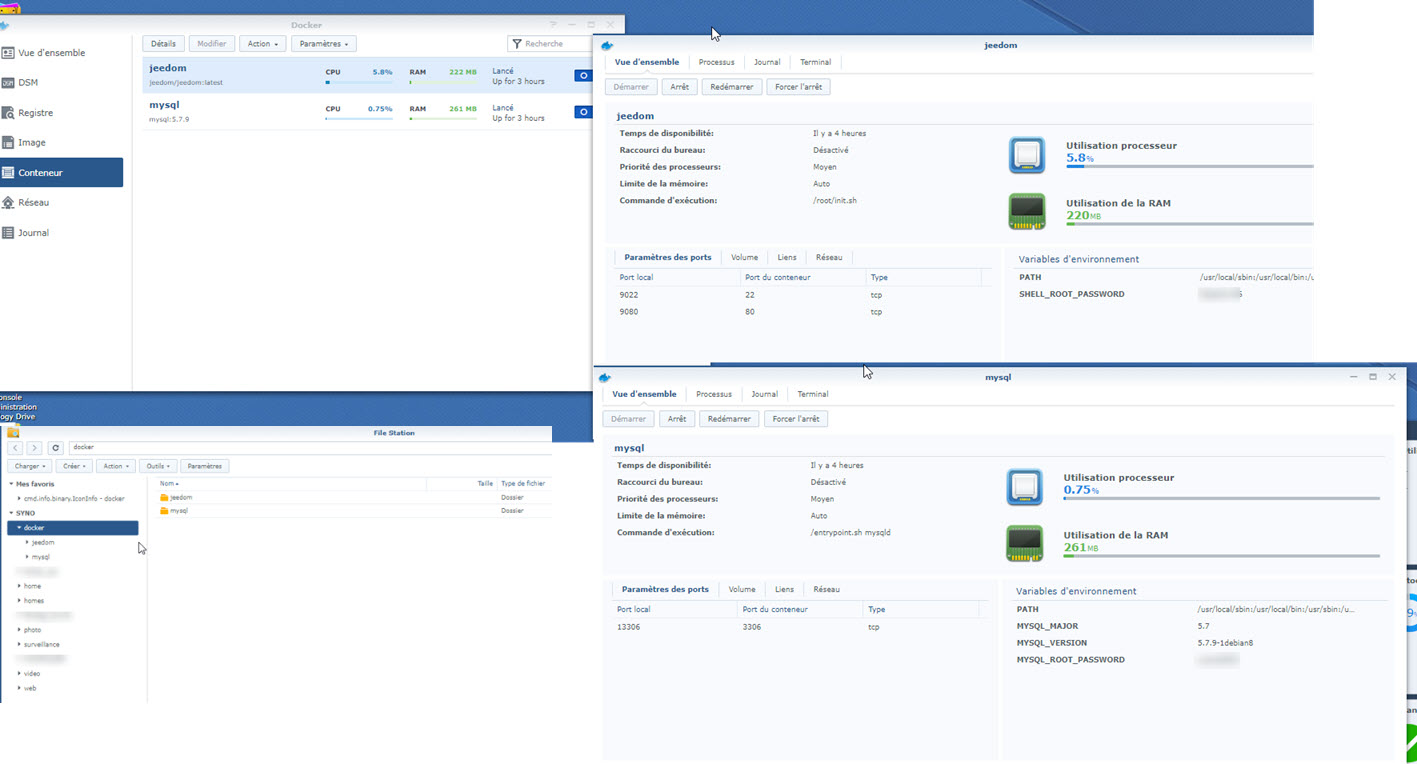Click jeedom processor usage chip icon
This screenshot has width=1417, height=764.
coord(1027,155)
